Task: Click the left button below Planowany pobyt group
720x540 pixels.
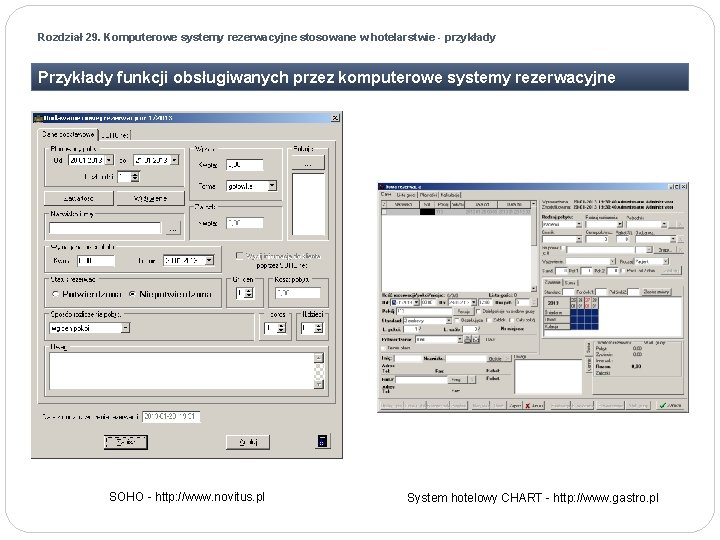Action: [x=79, y=198]
